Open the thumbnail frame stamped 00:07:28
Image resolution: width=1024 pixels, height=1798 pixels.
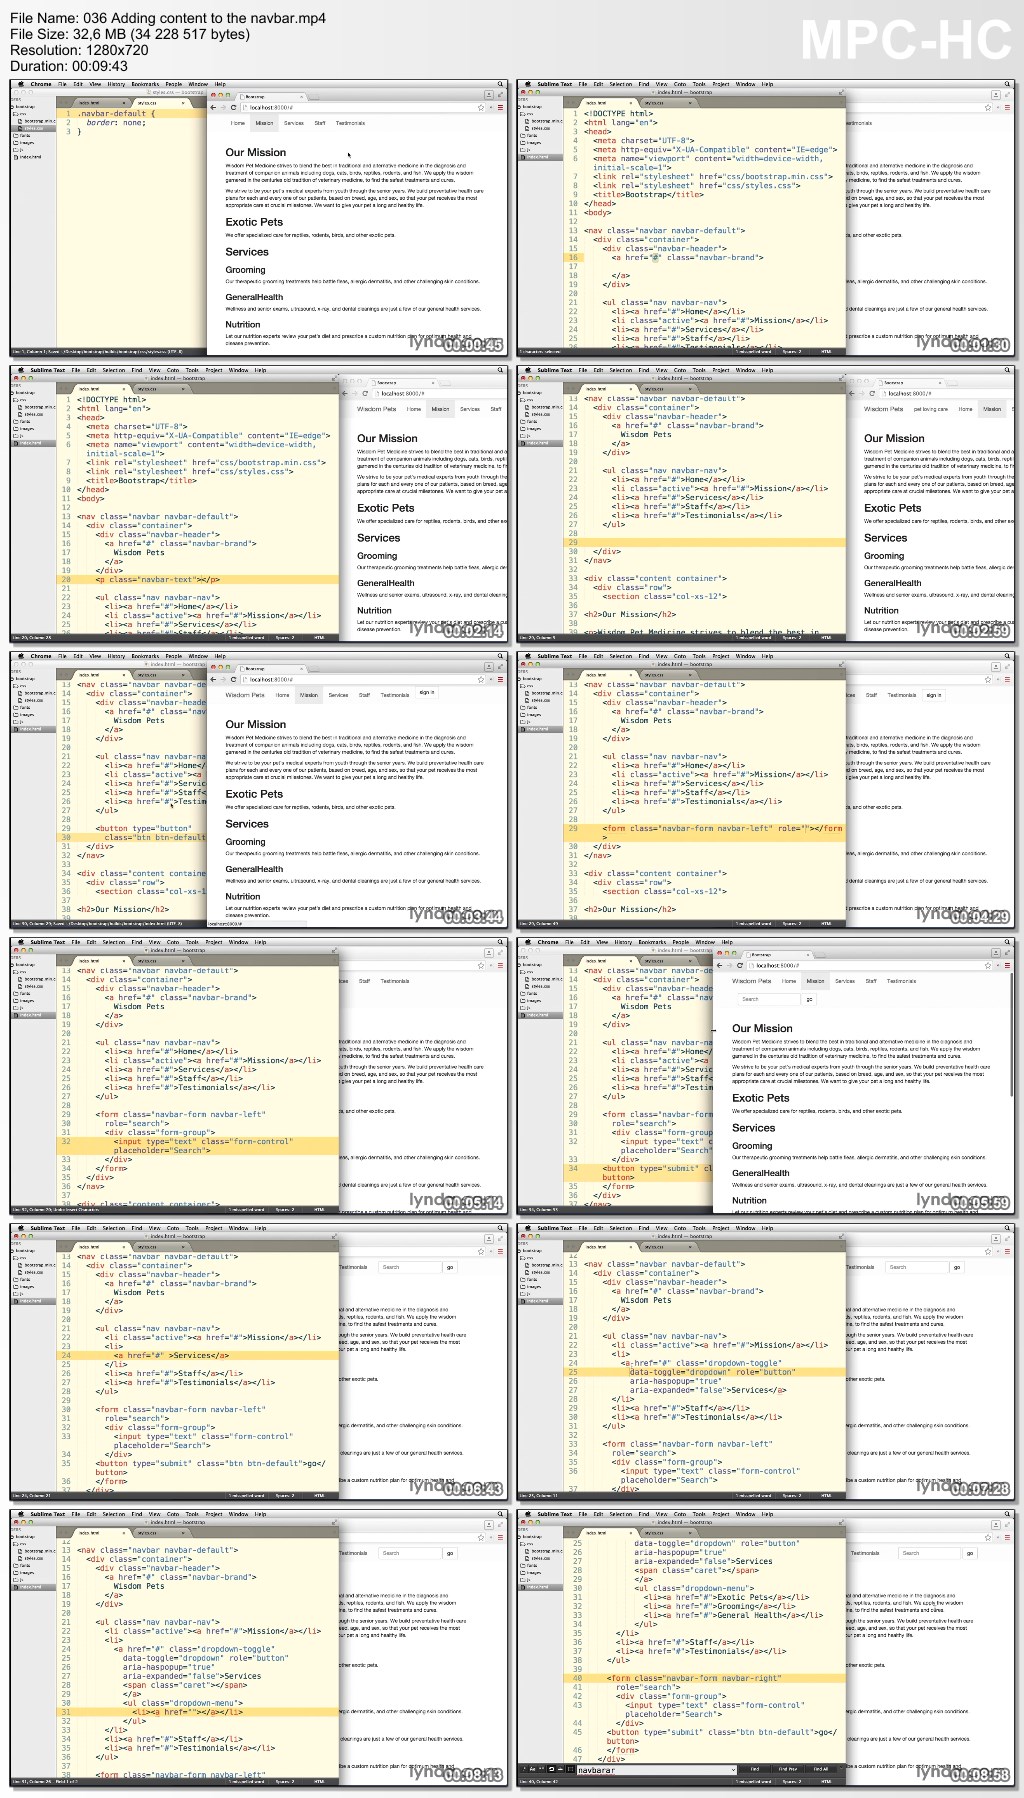(767, 1362)
